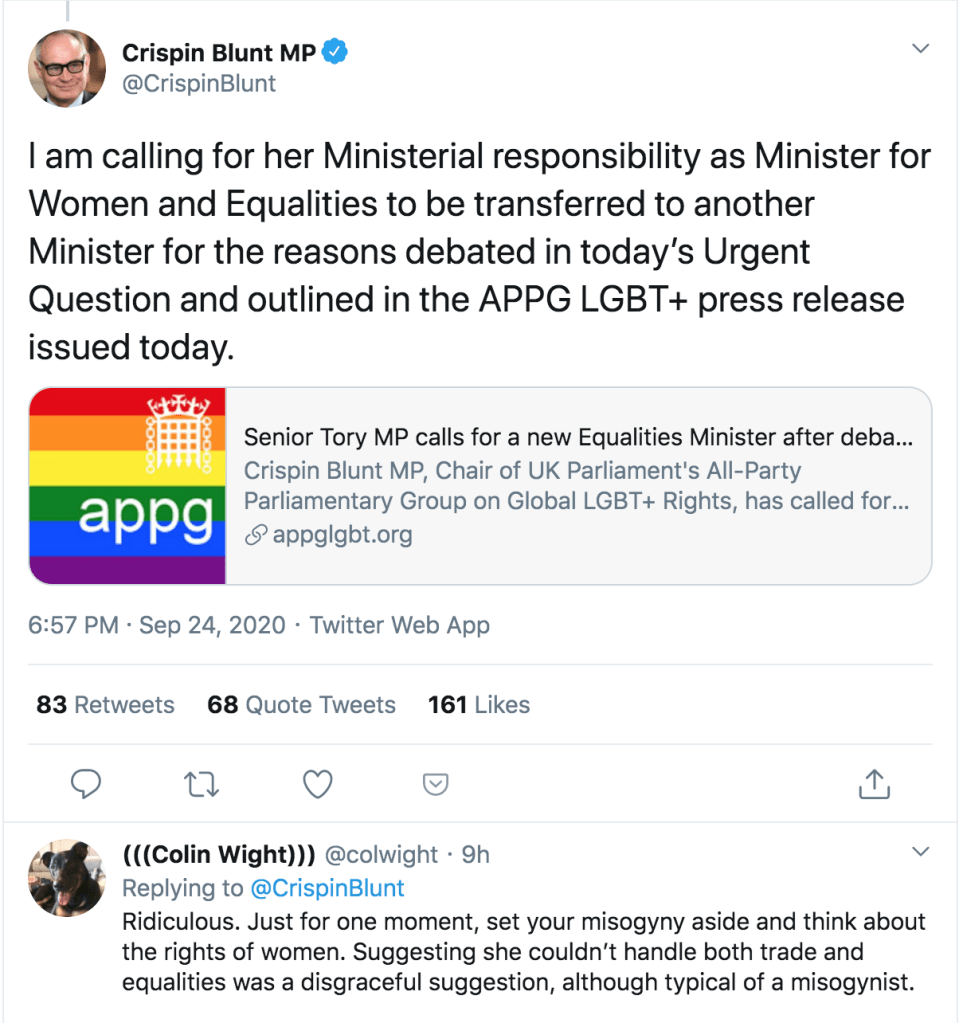Like the tweet with heart icon
This screenshot has height=1023, width=959.
pos(318,785)
